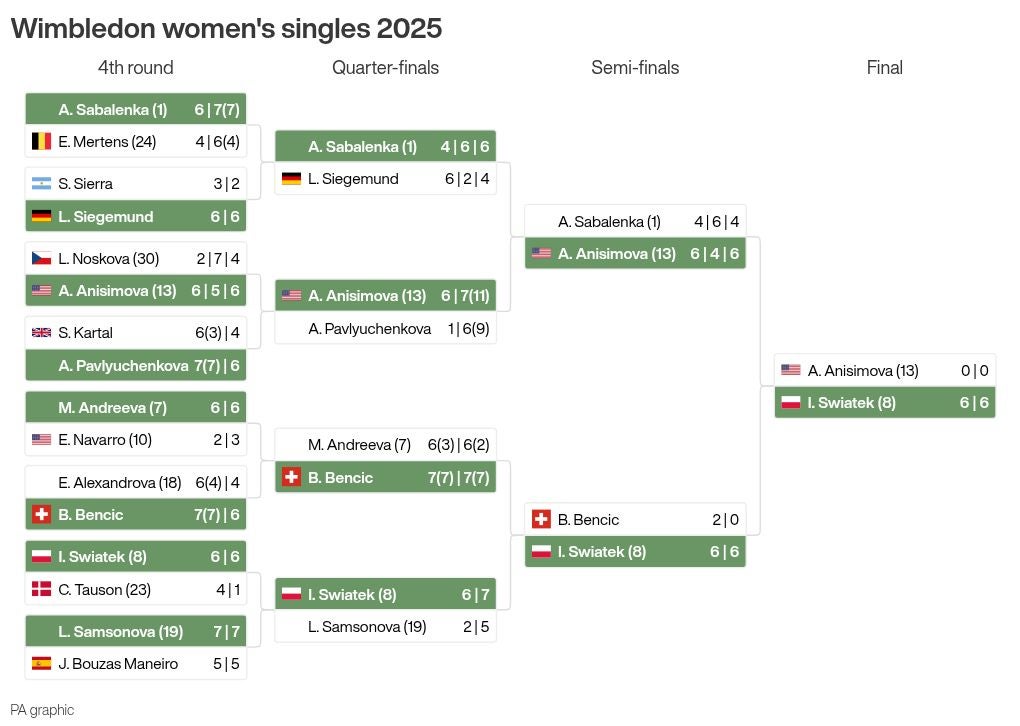Click A. Anisimova (13) semi-final winner row
The height and width of the screenshot is (726, 1020).
[x=636, y=254]
